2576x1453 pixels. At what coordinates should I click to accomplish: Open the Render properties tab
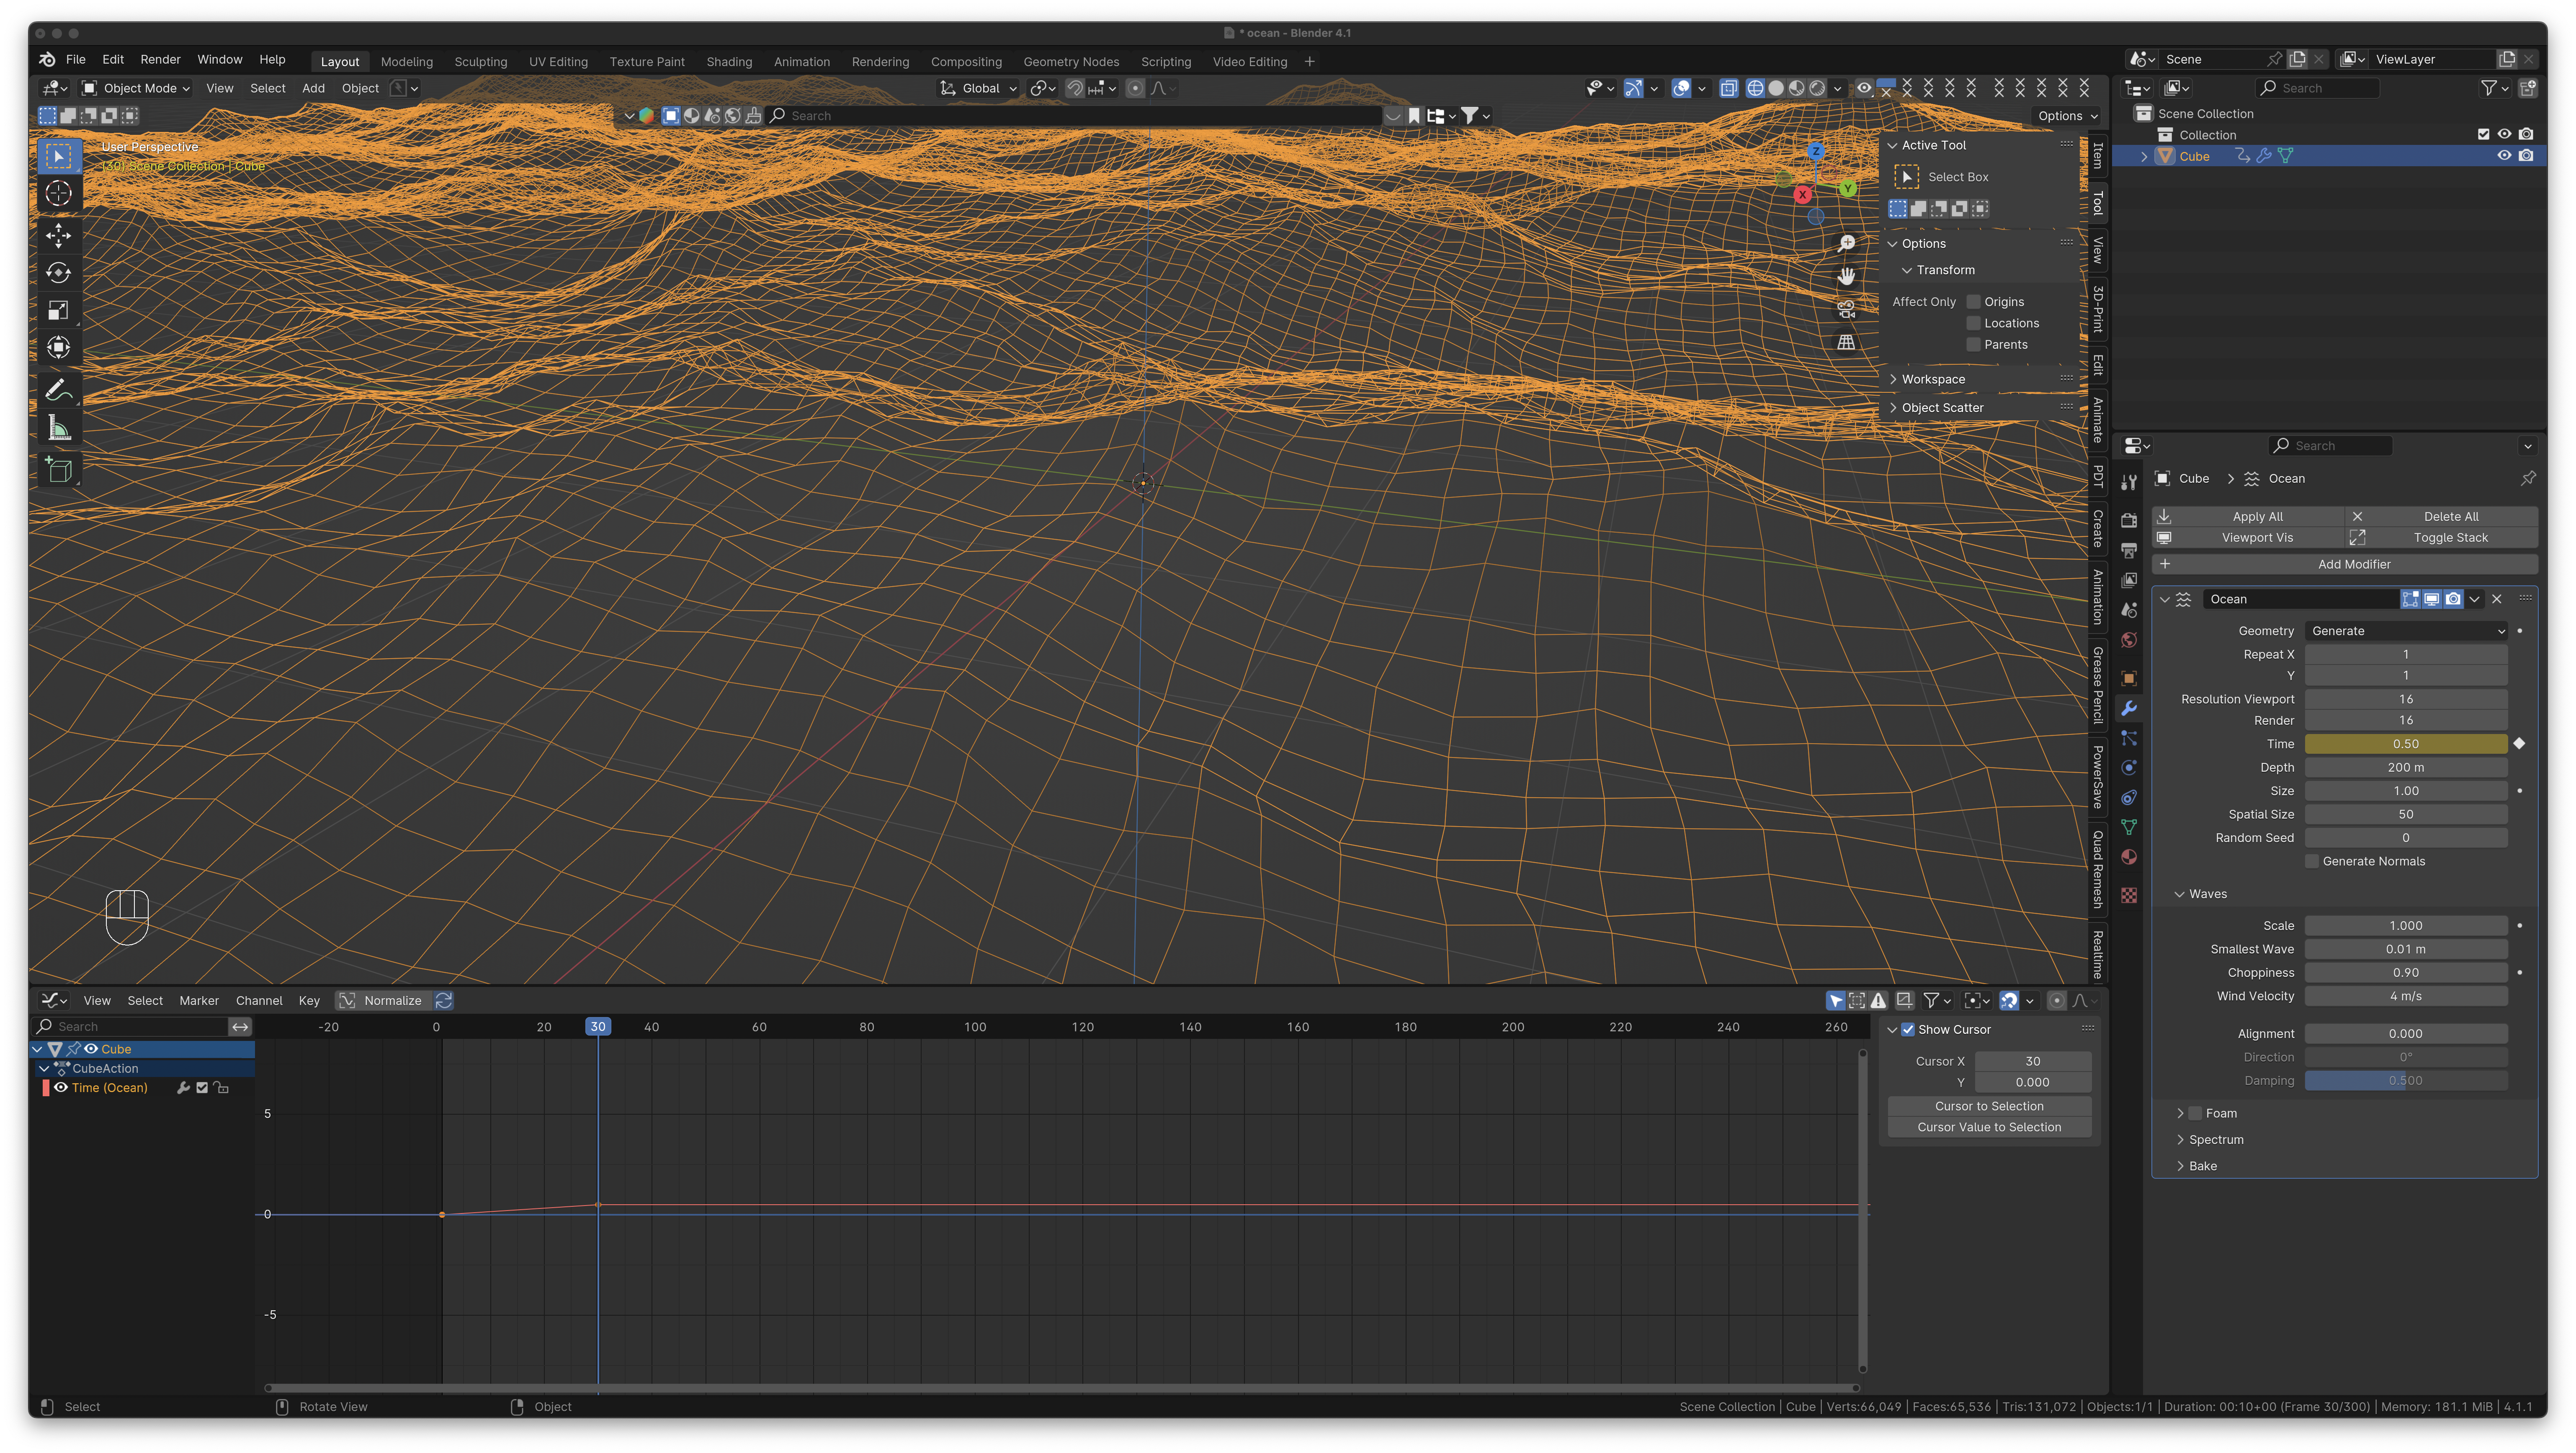click(2129, 520)
